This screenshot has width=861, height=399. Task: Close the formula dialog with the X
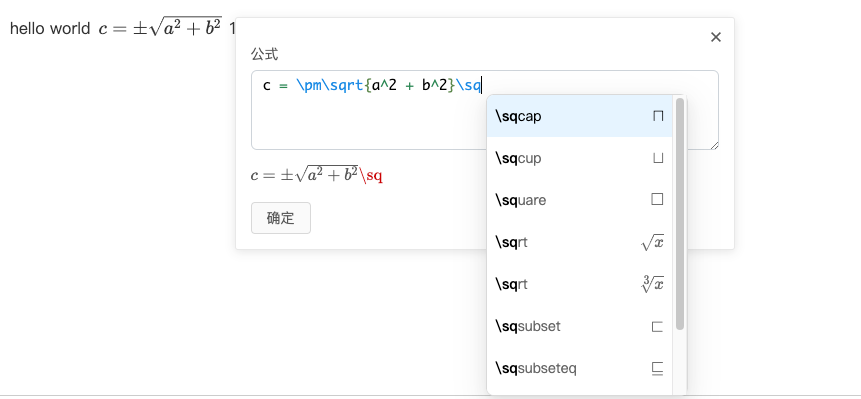(715, 37)
